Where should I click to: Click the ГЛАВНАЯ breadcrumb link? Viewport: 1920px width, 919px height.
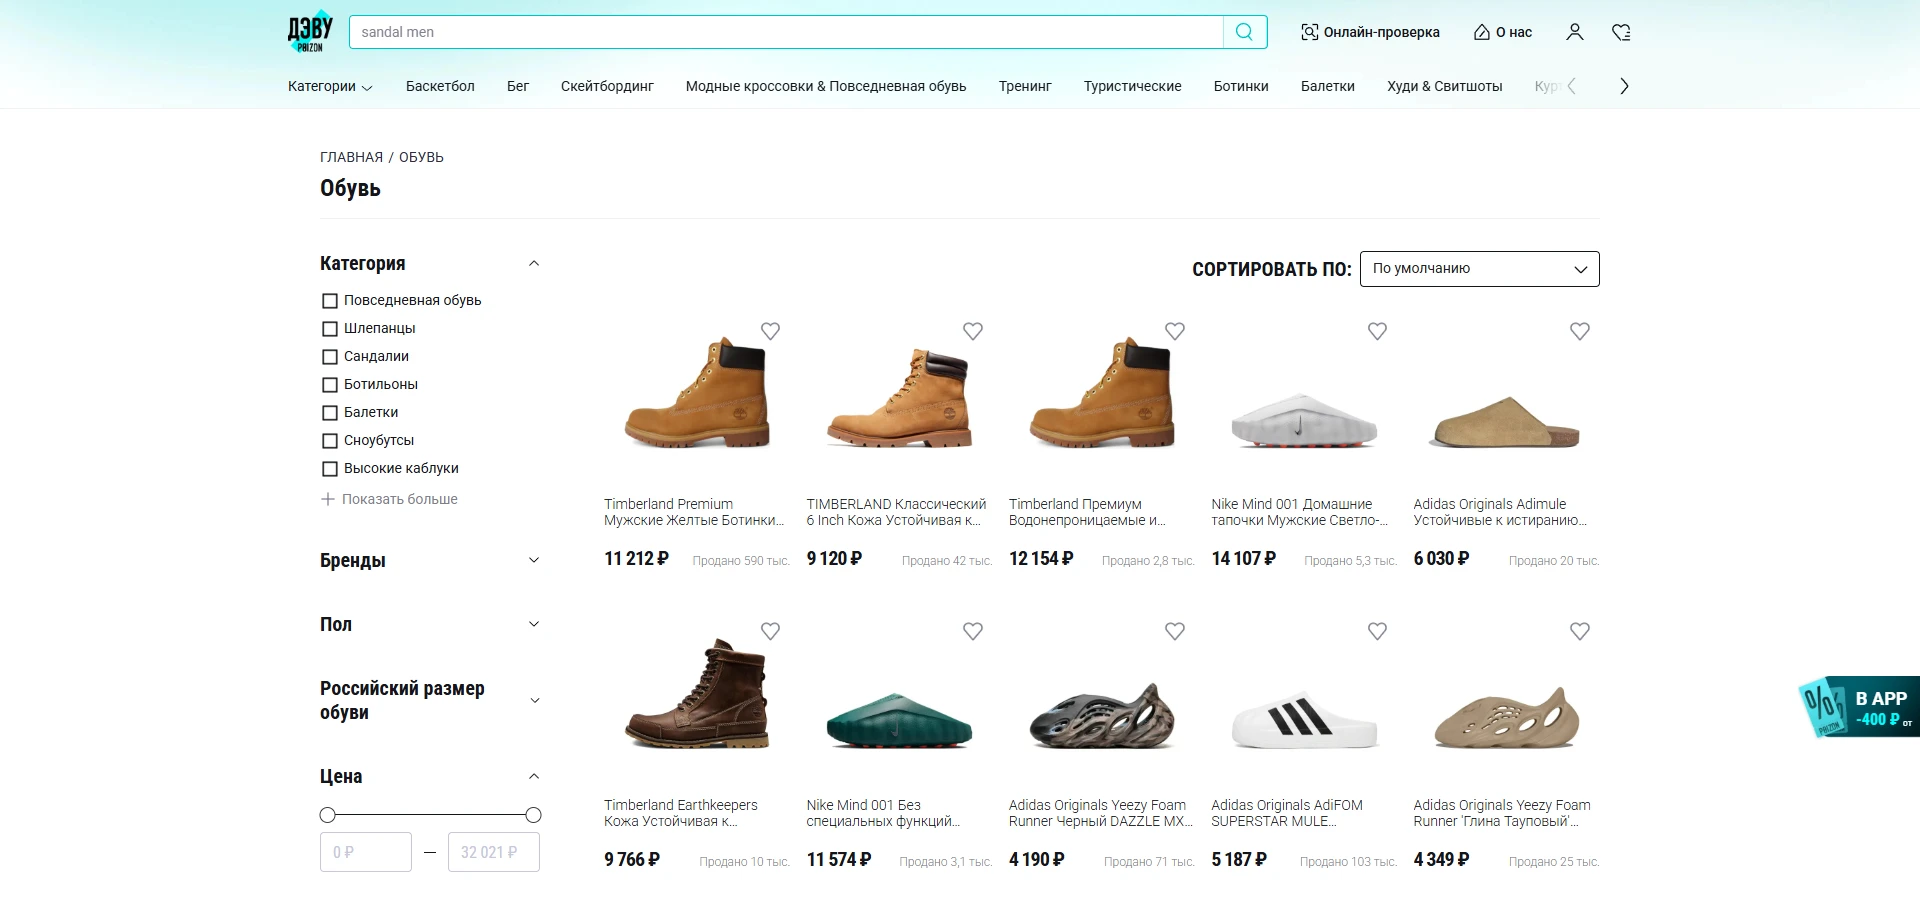pyautogui.click(x=351, y=157)
